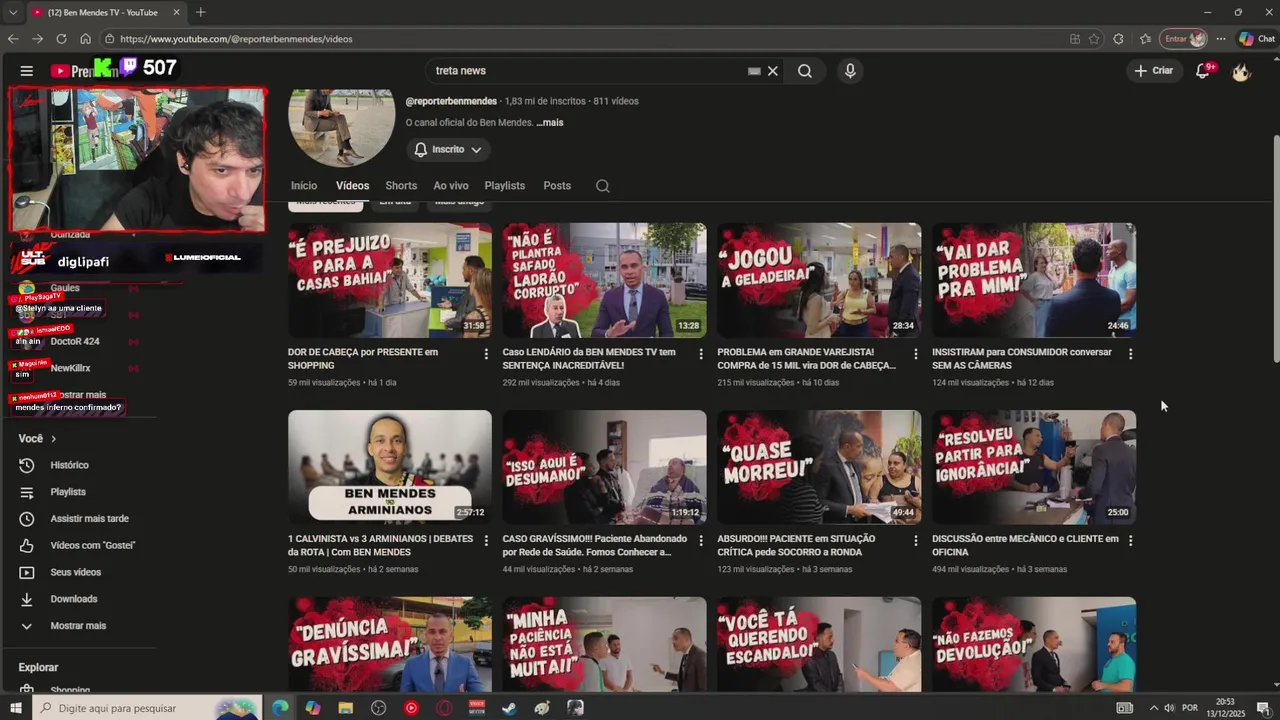Open the notifications bell
1280x720 pixels.
tap(1203, 71)
